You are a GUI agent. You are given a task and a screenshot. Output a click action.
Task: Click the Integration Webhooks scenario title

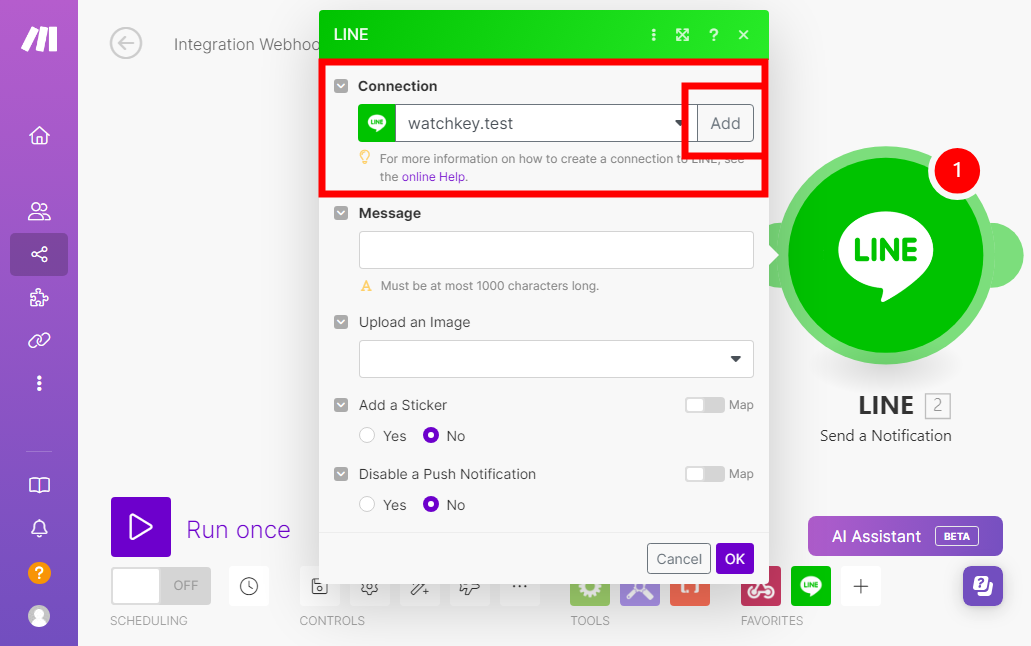247,44
